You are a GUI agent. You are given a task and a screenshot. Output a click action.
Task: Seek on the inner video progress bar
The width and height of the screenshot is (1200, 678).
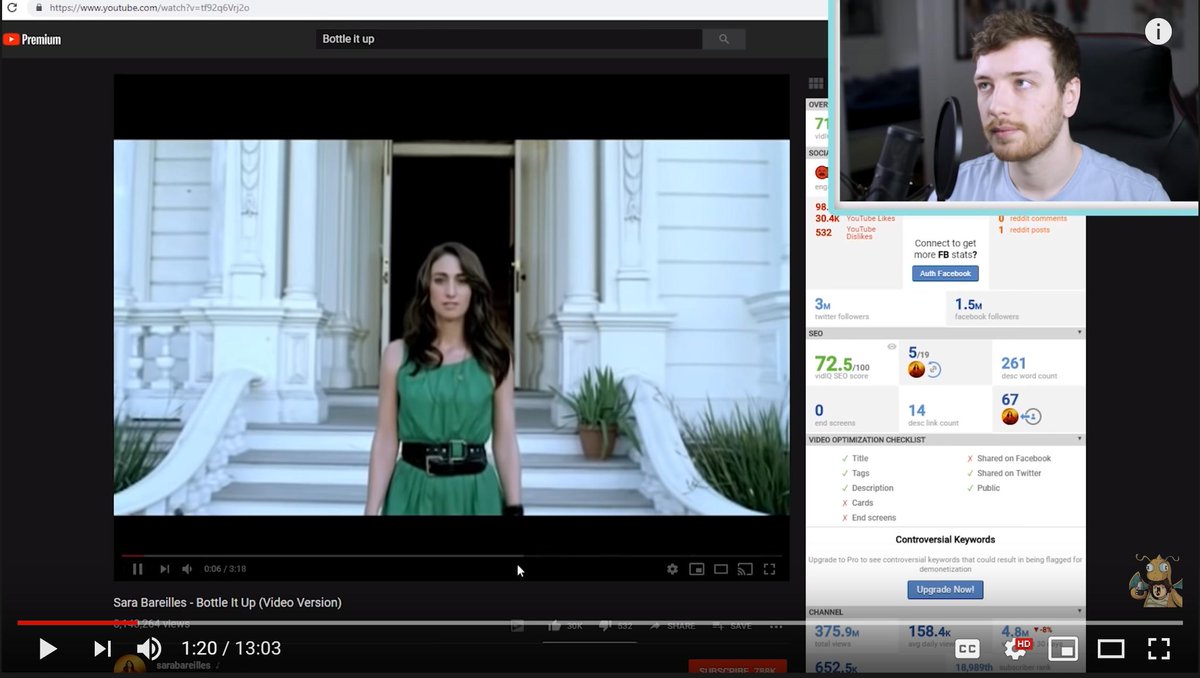click(x=451, y=555)
